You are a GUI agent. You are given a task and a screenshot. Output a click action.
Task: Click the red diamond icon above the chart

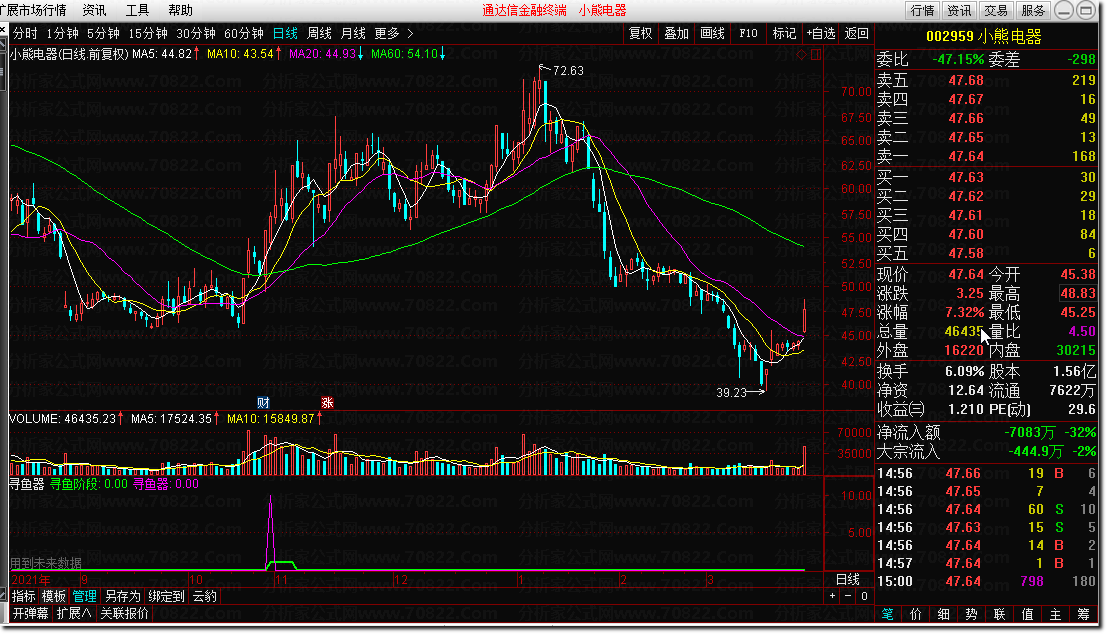(x=801, y=54)
